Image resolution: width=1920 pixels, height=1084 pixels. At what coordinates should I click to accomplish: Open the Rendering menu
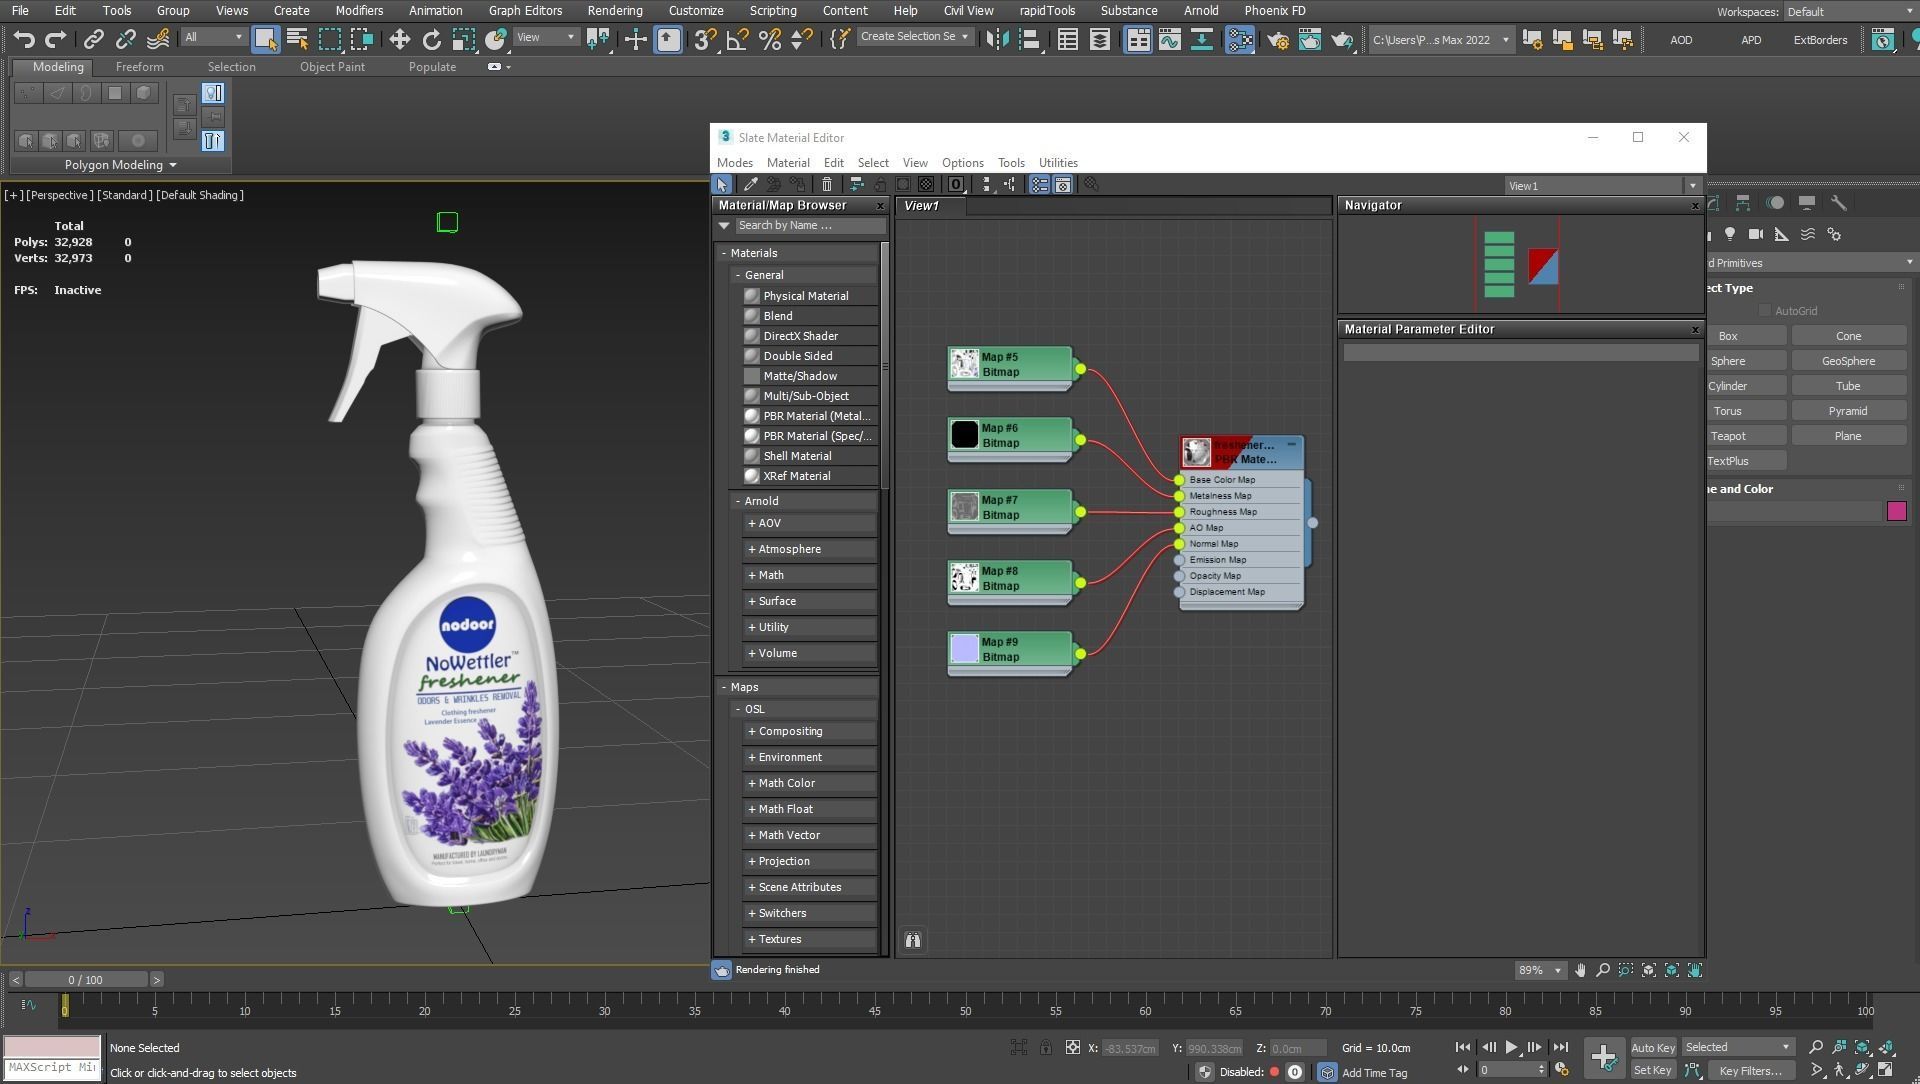coord(614,10)
